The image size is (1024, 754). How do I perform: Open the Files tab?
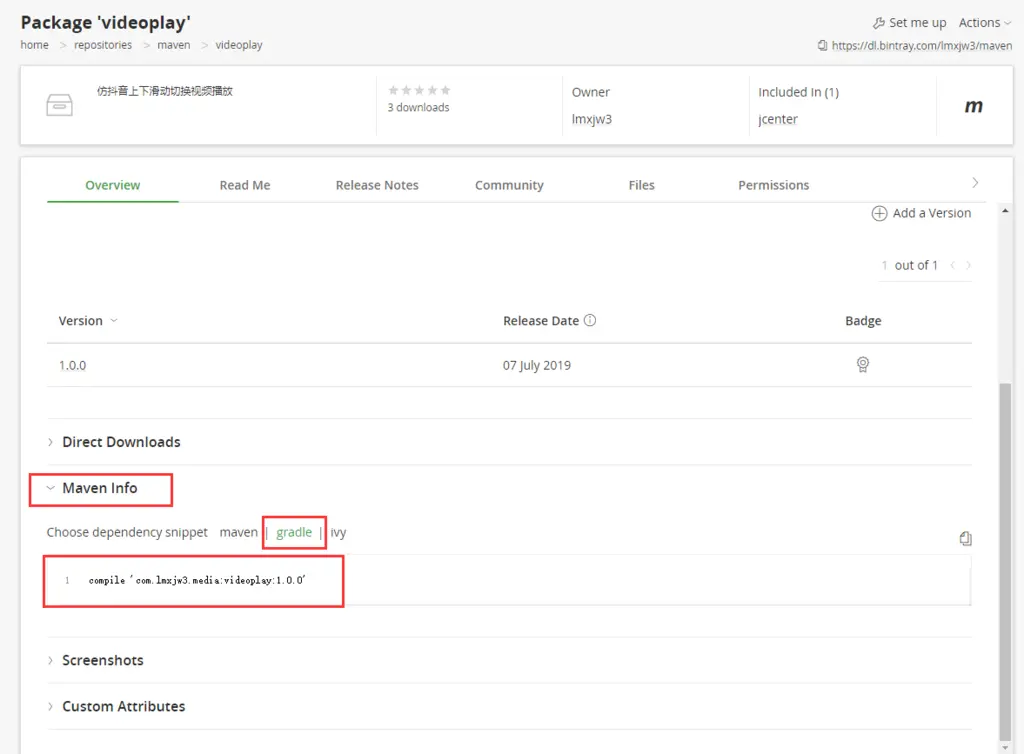(x=641, y=185)
